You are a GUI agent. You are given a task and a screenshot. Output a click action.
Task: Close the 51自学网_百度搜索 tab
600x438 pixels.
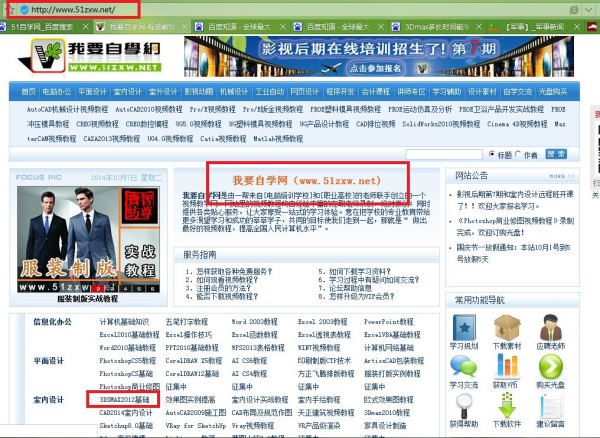click(86, 26)
